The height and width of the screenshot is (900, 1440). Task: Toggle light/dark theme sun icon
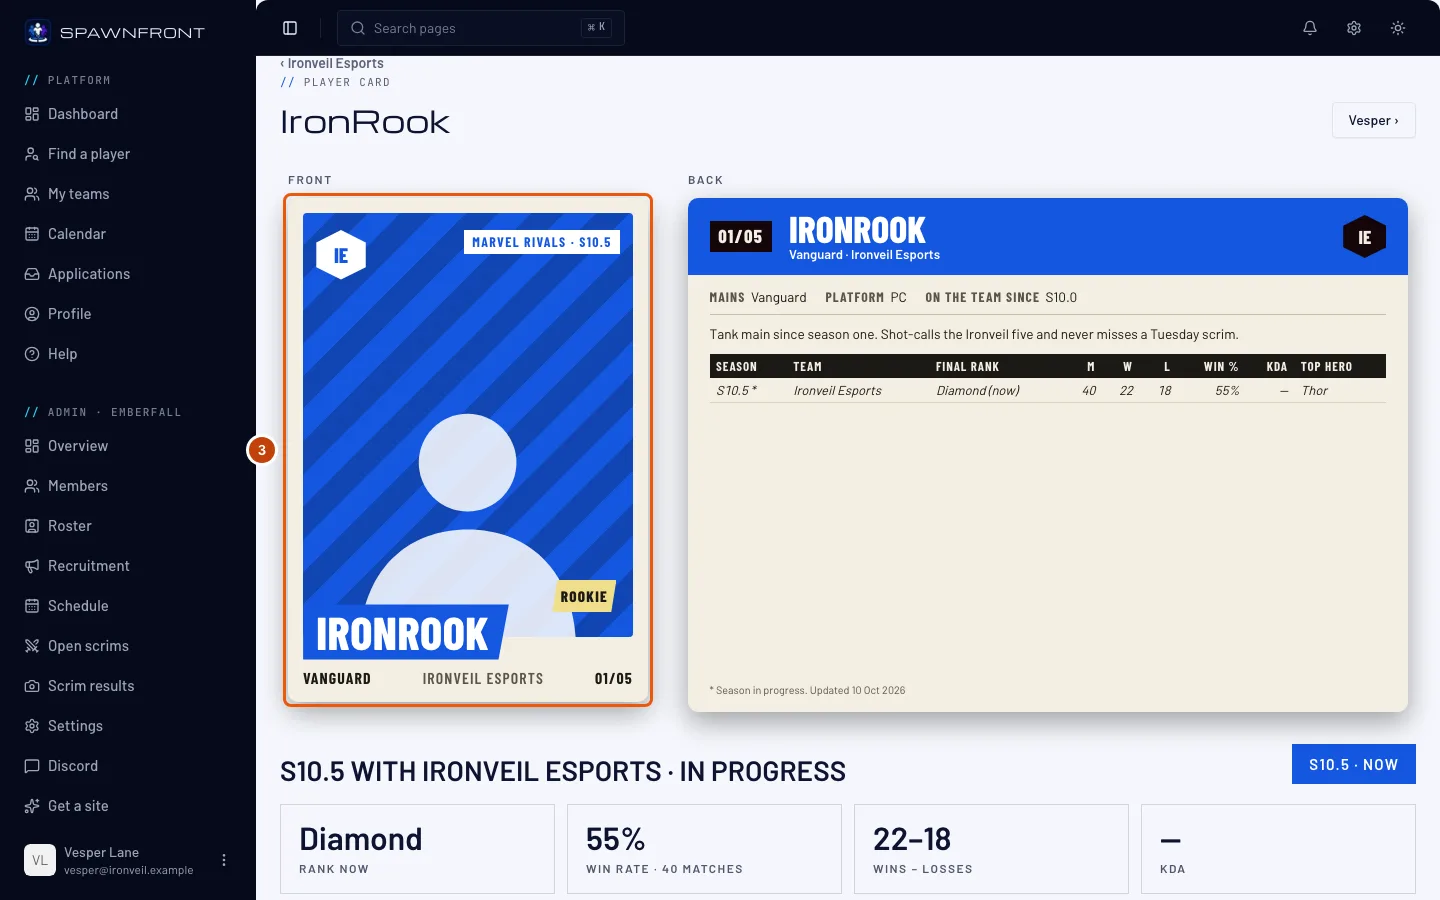[x=1398, y=28]
